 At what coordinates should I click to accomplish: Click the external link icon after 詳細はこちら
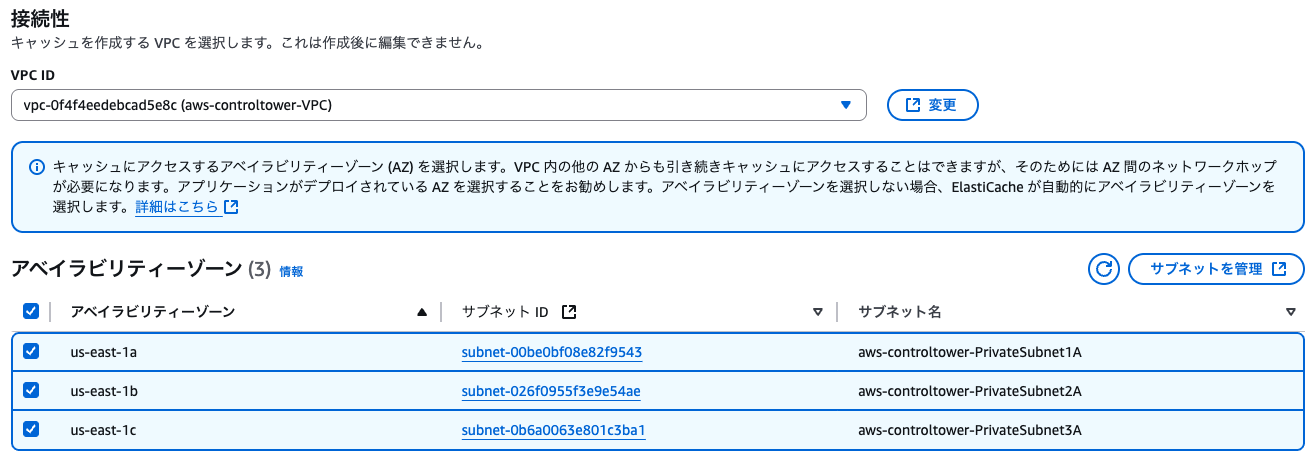[232, 208]
